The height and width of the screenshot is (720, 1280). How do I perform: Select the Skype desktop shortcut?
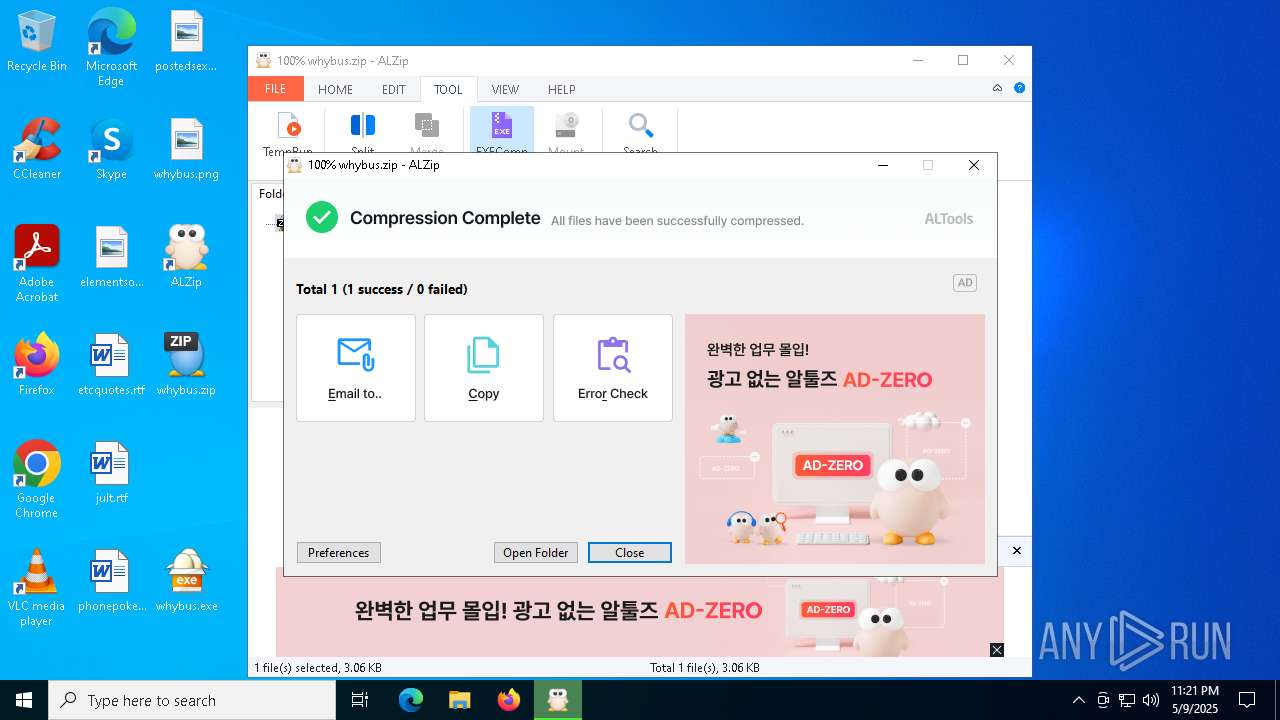point(111,150)
